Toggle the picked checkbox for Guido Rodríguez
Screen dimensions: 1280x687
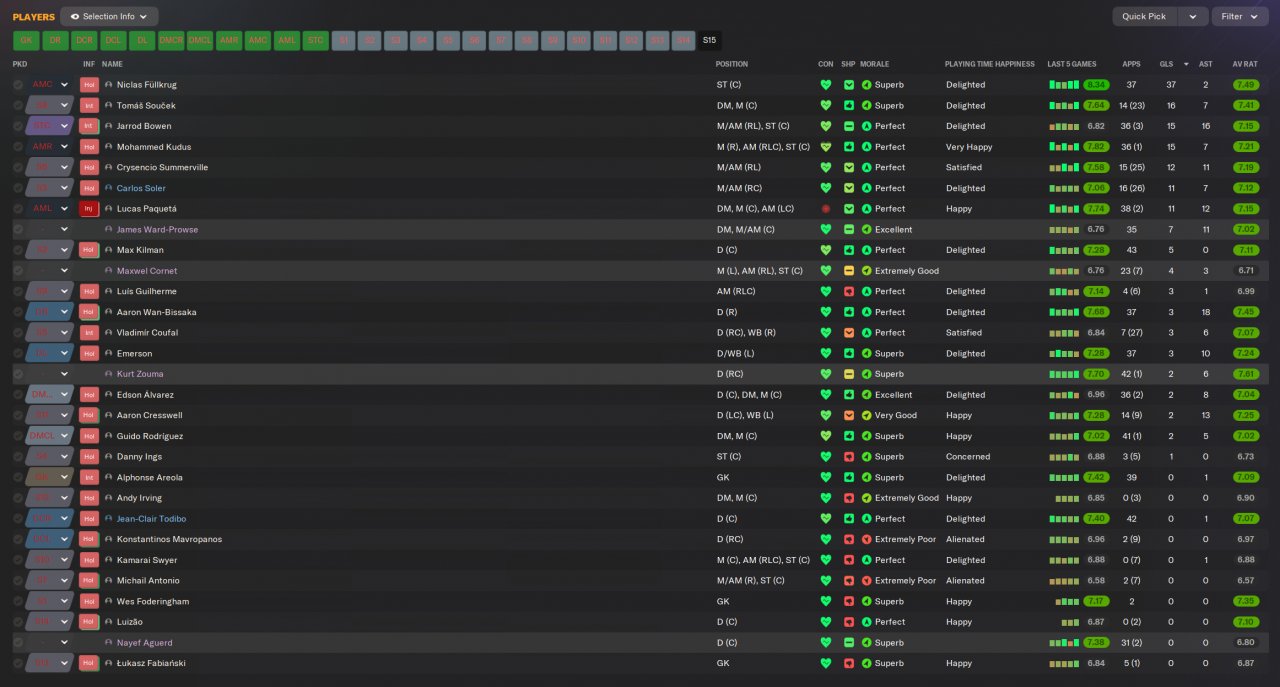pos(18,436)
